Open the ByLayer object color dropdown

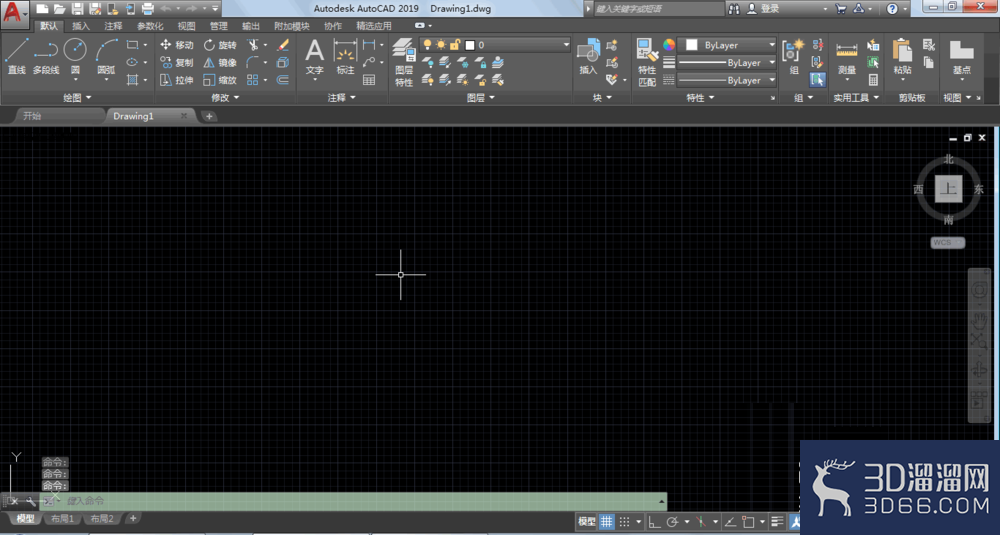pos(728,45)
